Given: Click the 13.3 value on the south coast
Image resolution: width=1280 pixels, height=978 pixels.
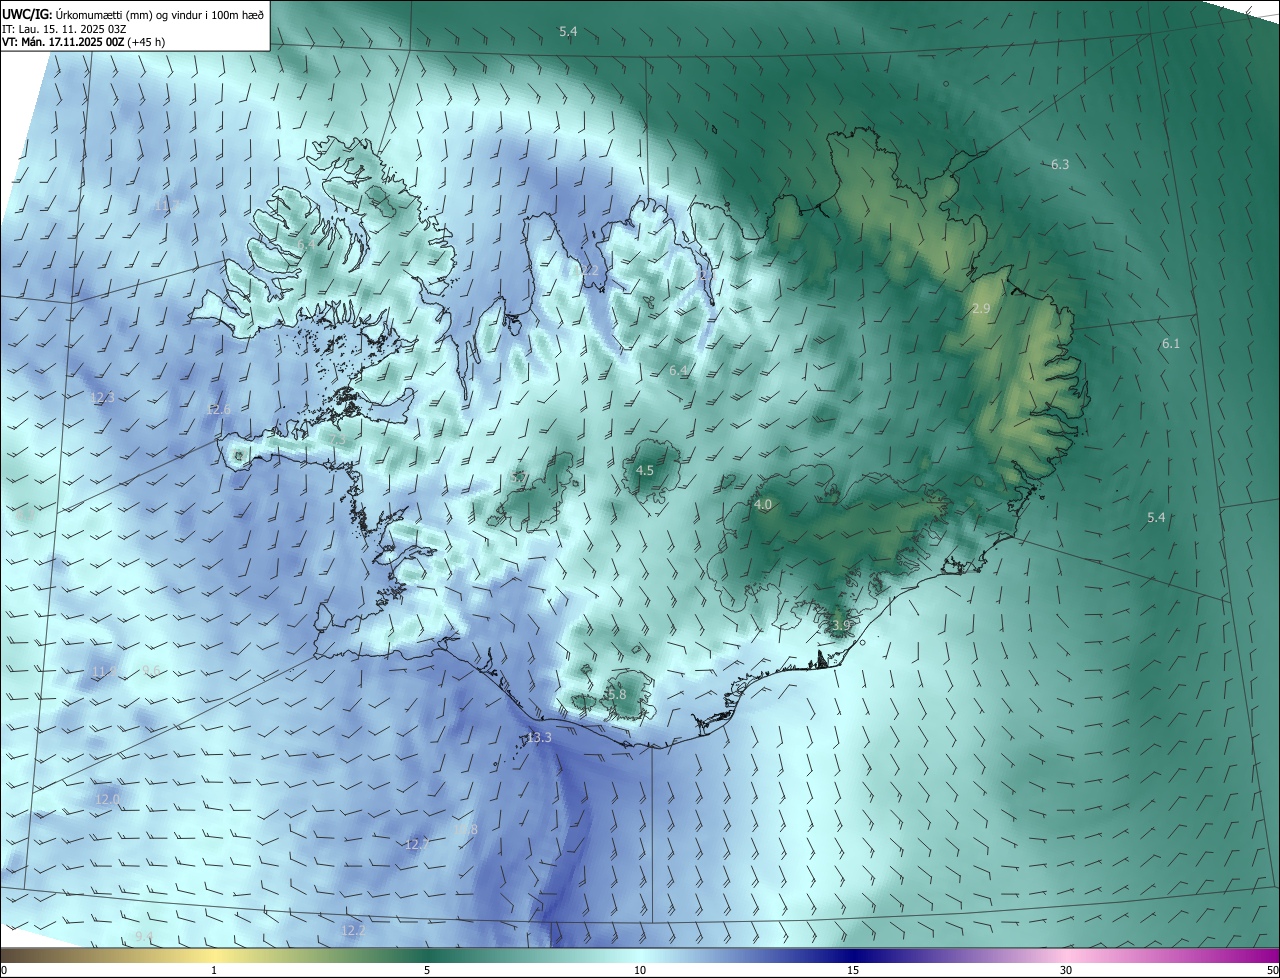Looking at the screenshot, I should (x=538, y=738).
